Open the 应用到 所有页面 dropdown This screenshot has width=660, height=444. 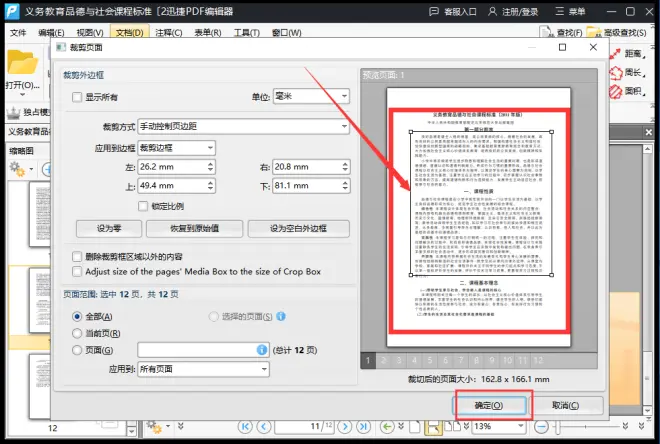(x=203, y=369)
